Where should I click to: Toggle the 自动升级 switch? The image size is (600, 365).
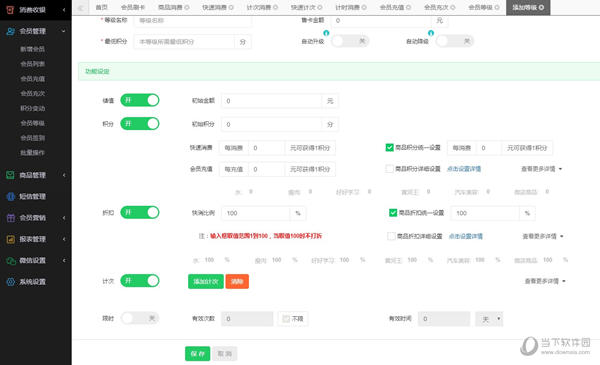pos(350,41)
